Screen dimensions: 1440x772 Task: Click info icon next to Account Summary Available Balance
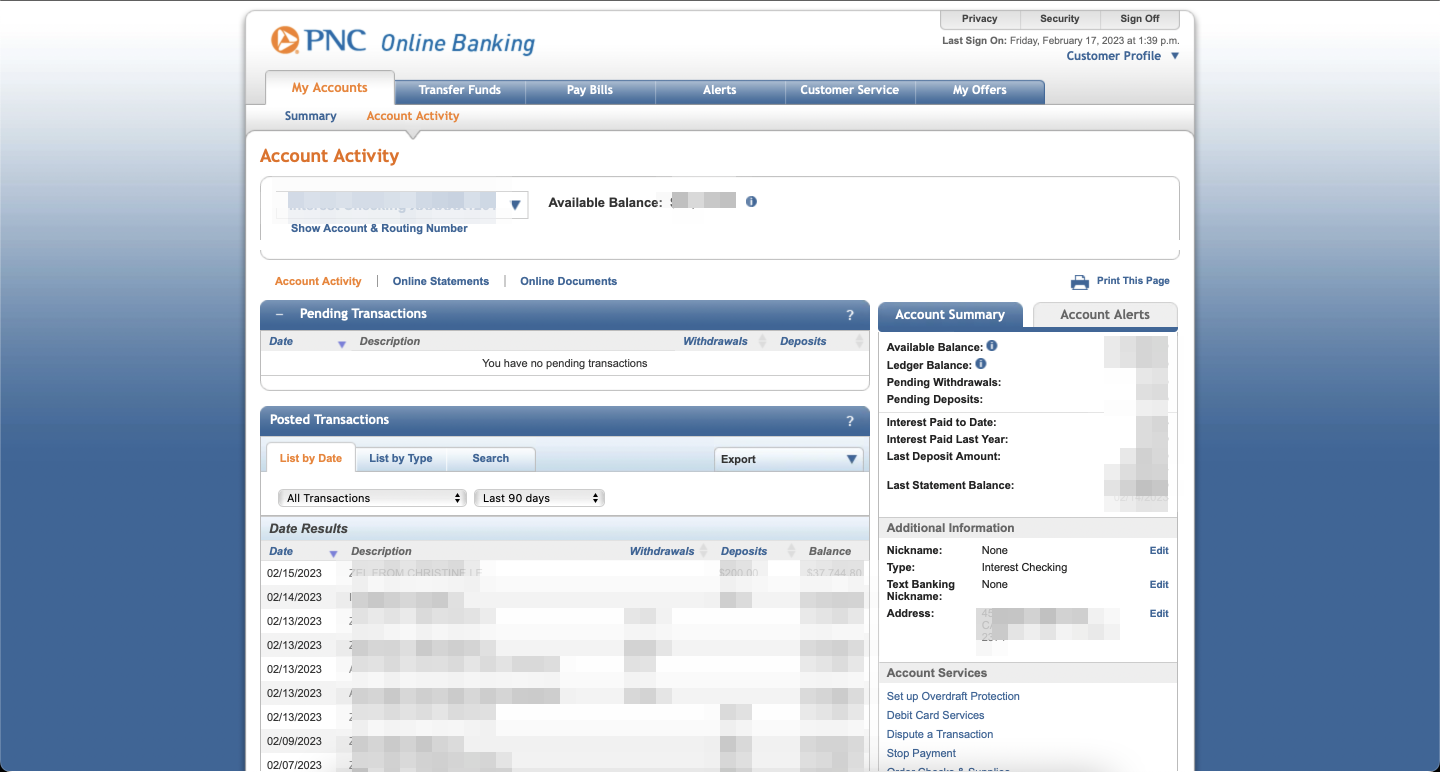pos(992,346)
